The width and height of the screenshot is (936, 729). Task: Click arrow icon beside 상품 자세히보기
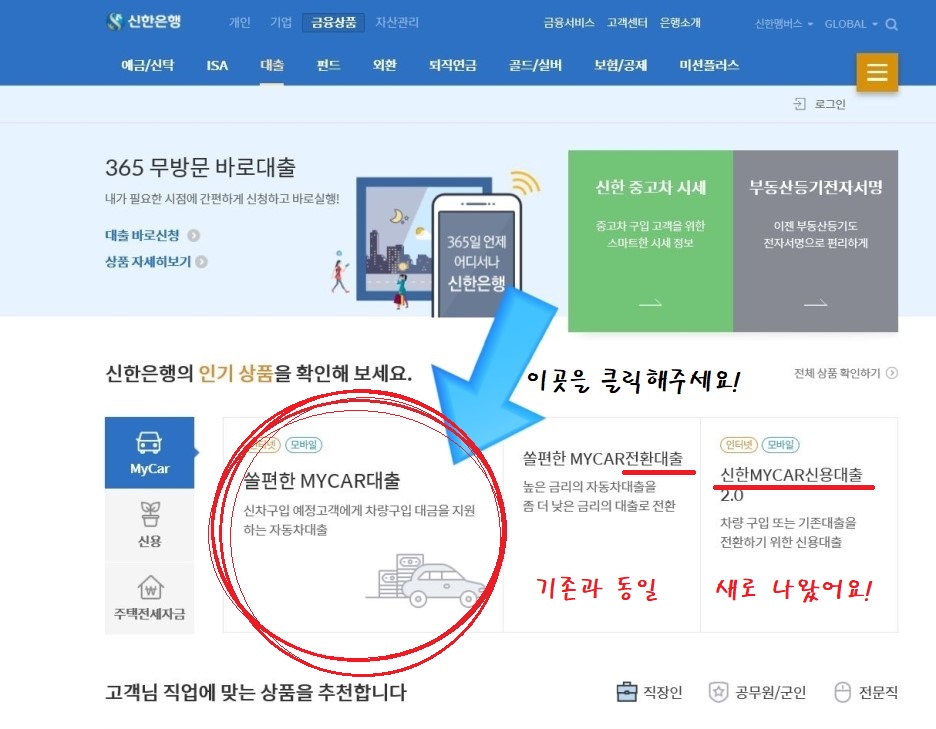[202, 262]
